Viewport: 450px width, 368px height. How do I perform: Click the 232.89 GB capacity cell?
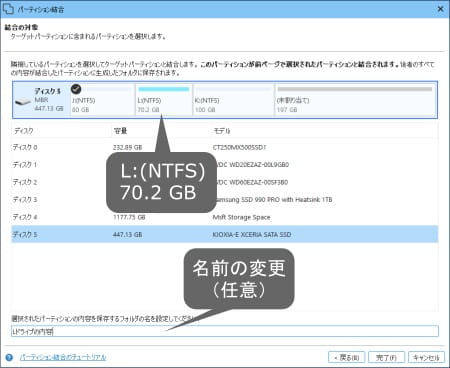[127, 147]
